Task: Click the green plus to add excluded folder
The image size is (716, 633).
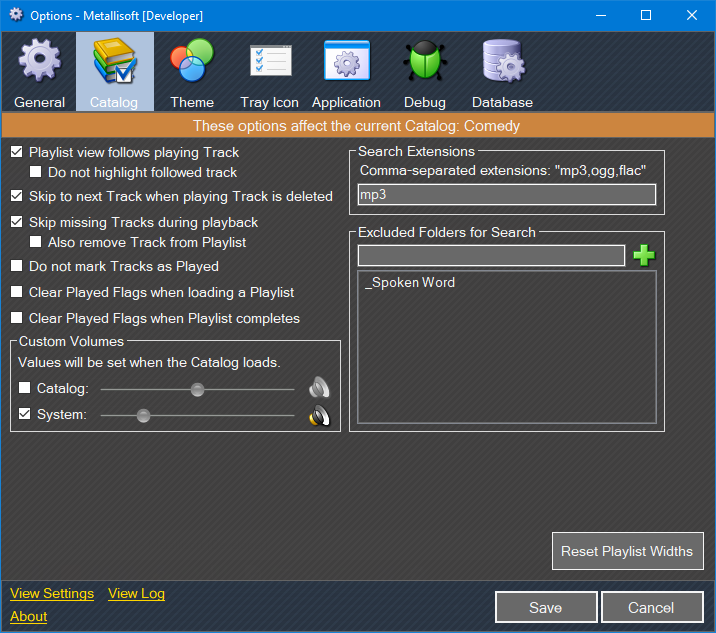Action: [x=644, y=256]
